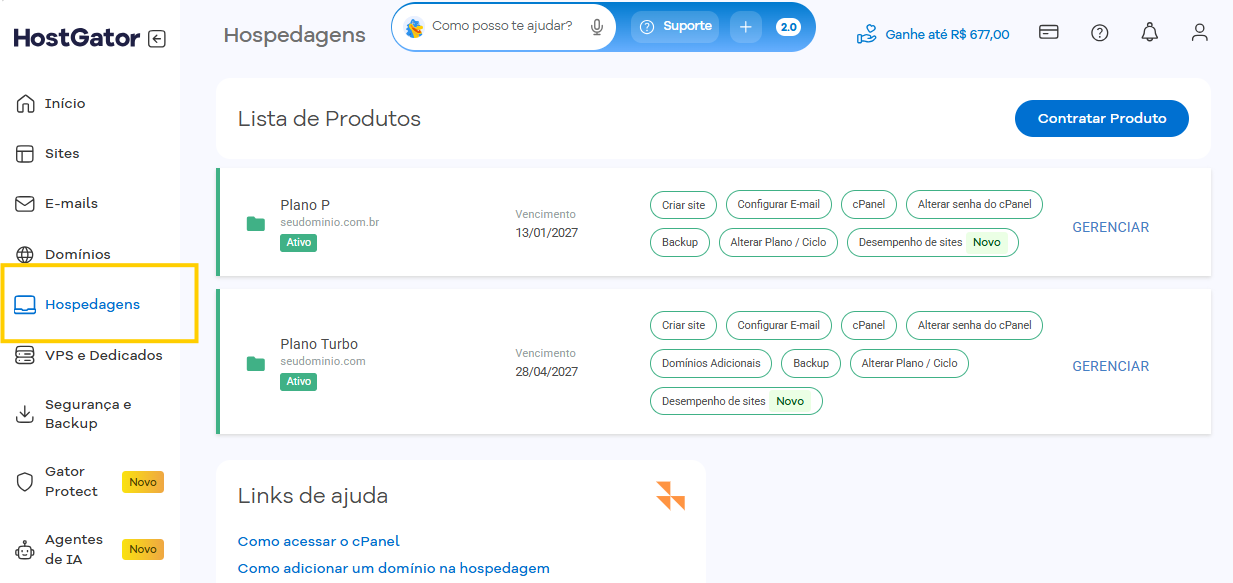Screen dimensions: 1233x583
Task: Click Alterar senha do cPanel for Plano P
Action: (x=974, y=204)
